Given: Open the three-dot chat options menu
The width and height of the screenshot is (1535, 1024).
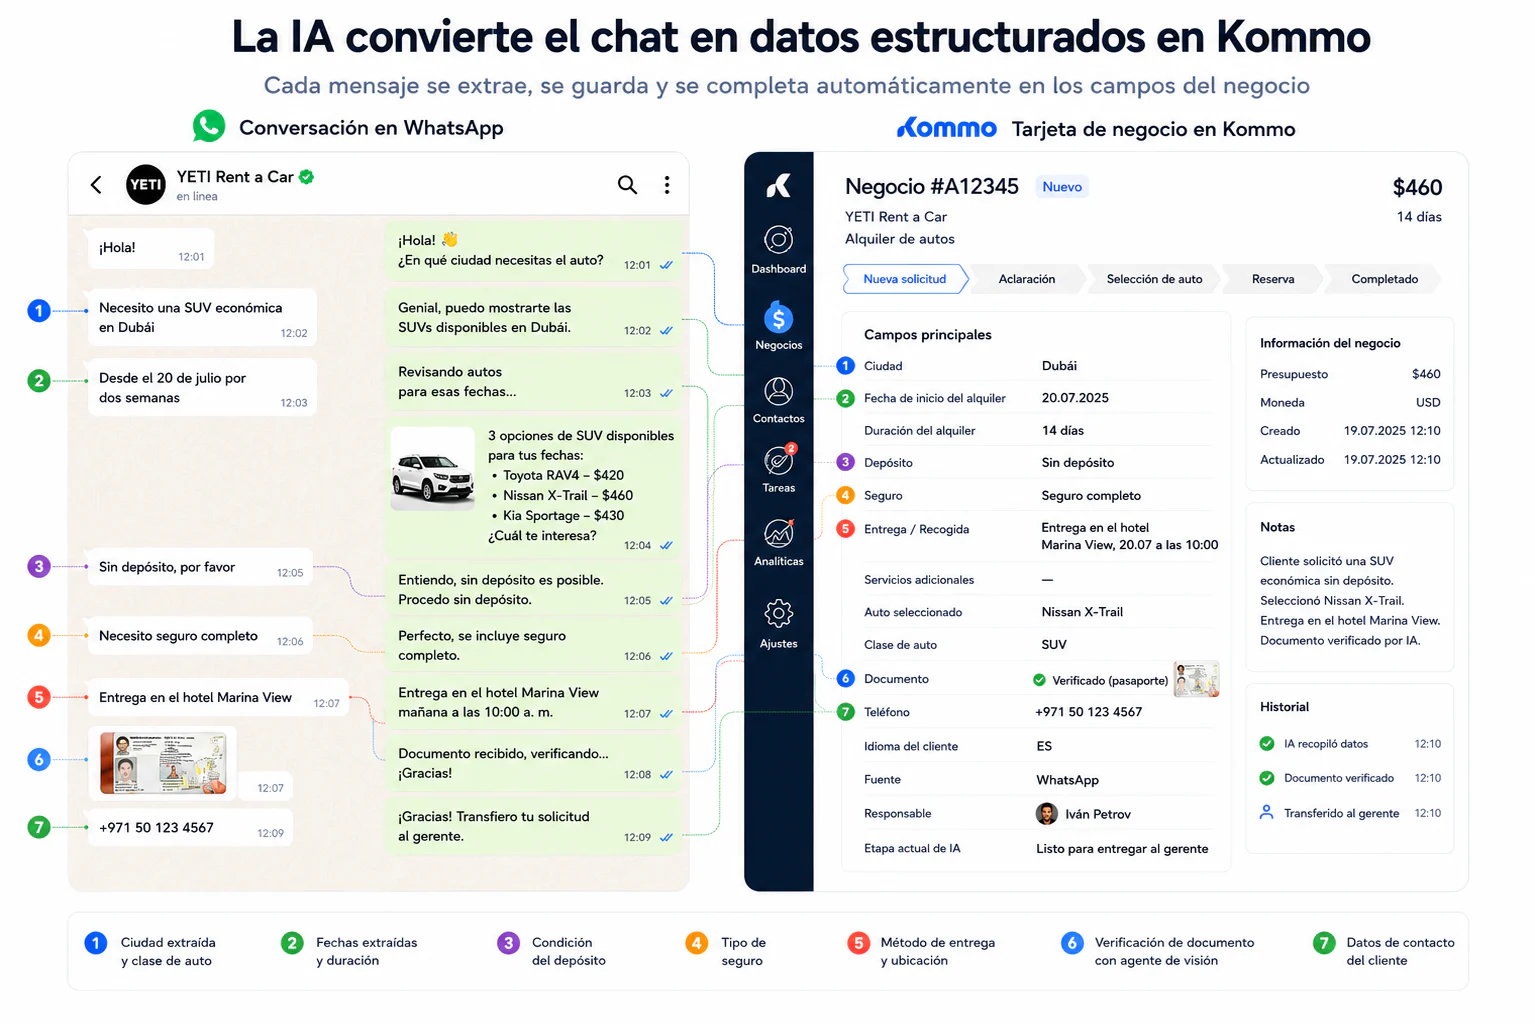Looking at the screenshot, I should [667, 185].
